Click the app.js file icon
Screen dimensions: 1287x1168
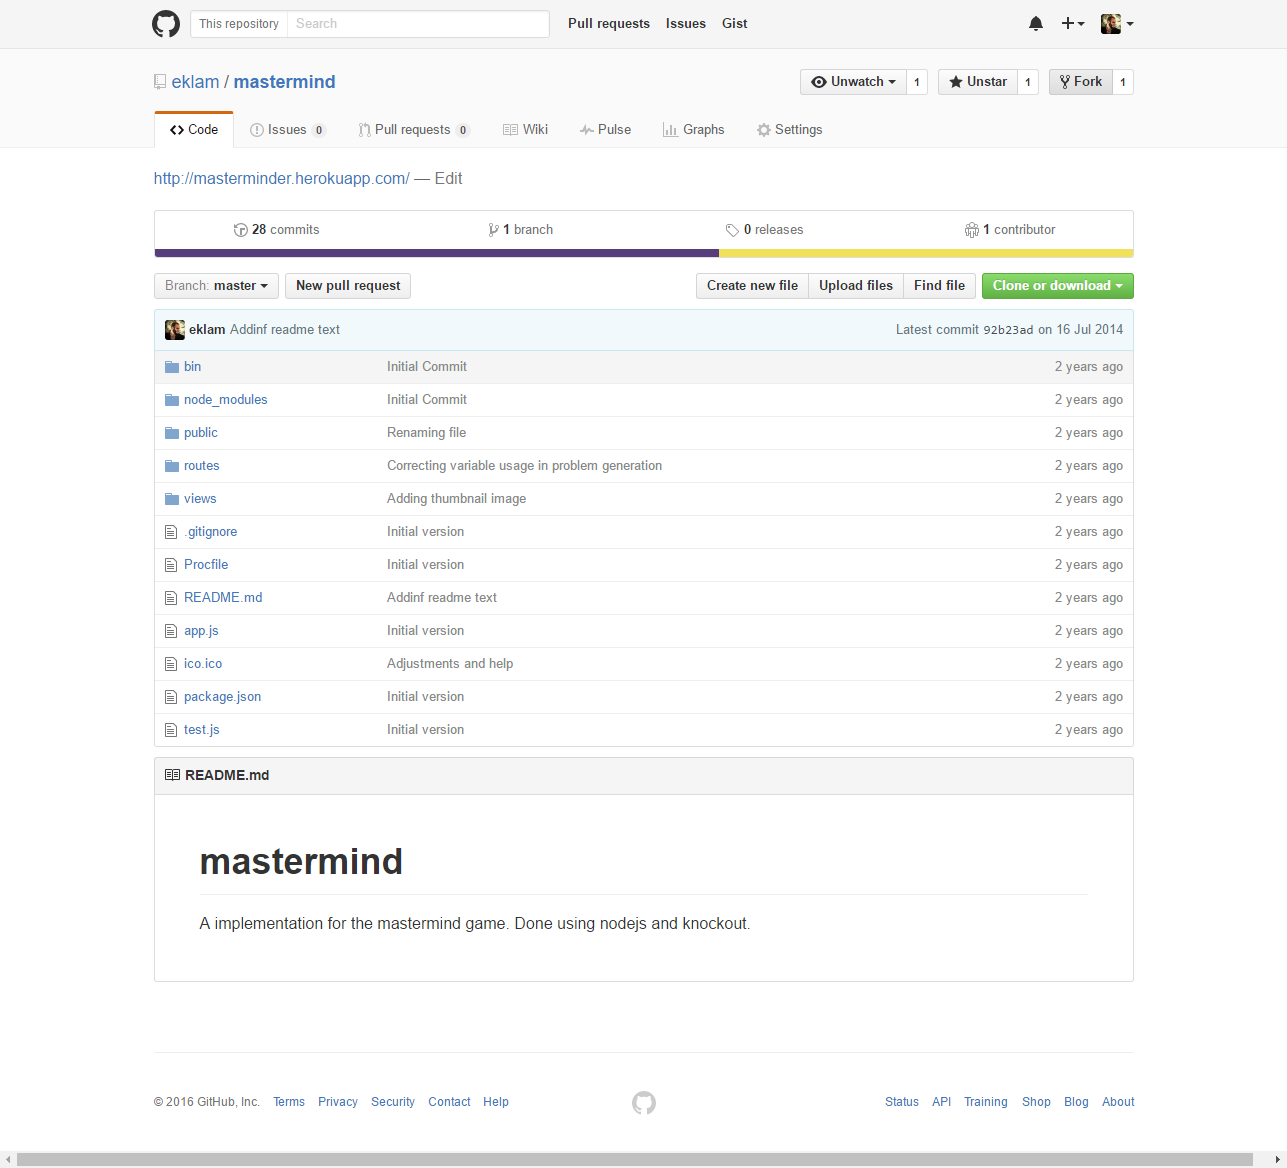[x=171, y=631]
